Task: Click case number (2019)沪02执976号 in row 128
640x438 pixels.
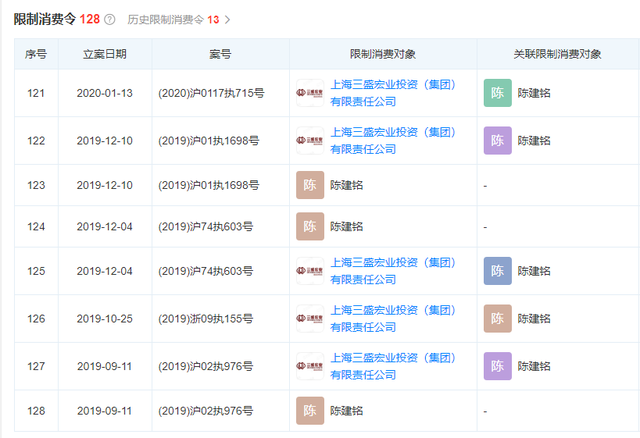Action: 205,411
